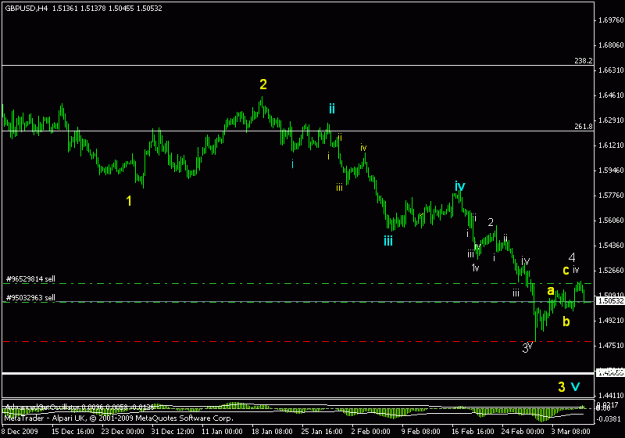Click the 9 Feb 08:00 time label
The height and width of the screenshot is (438, 625).
point(421,432)
